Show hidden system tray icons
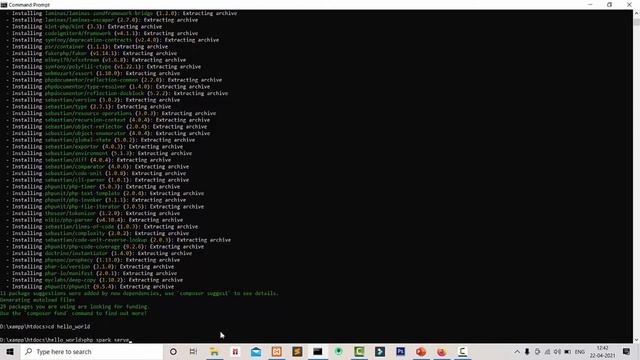This screenshot has width=640, height=360. (x=517, y=351)
